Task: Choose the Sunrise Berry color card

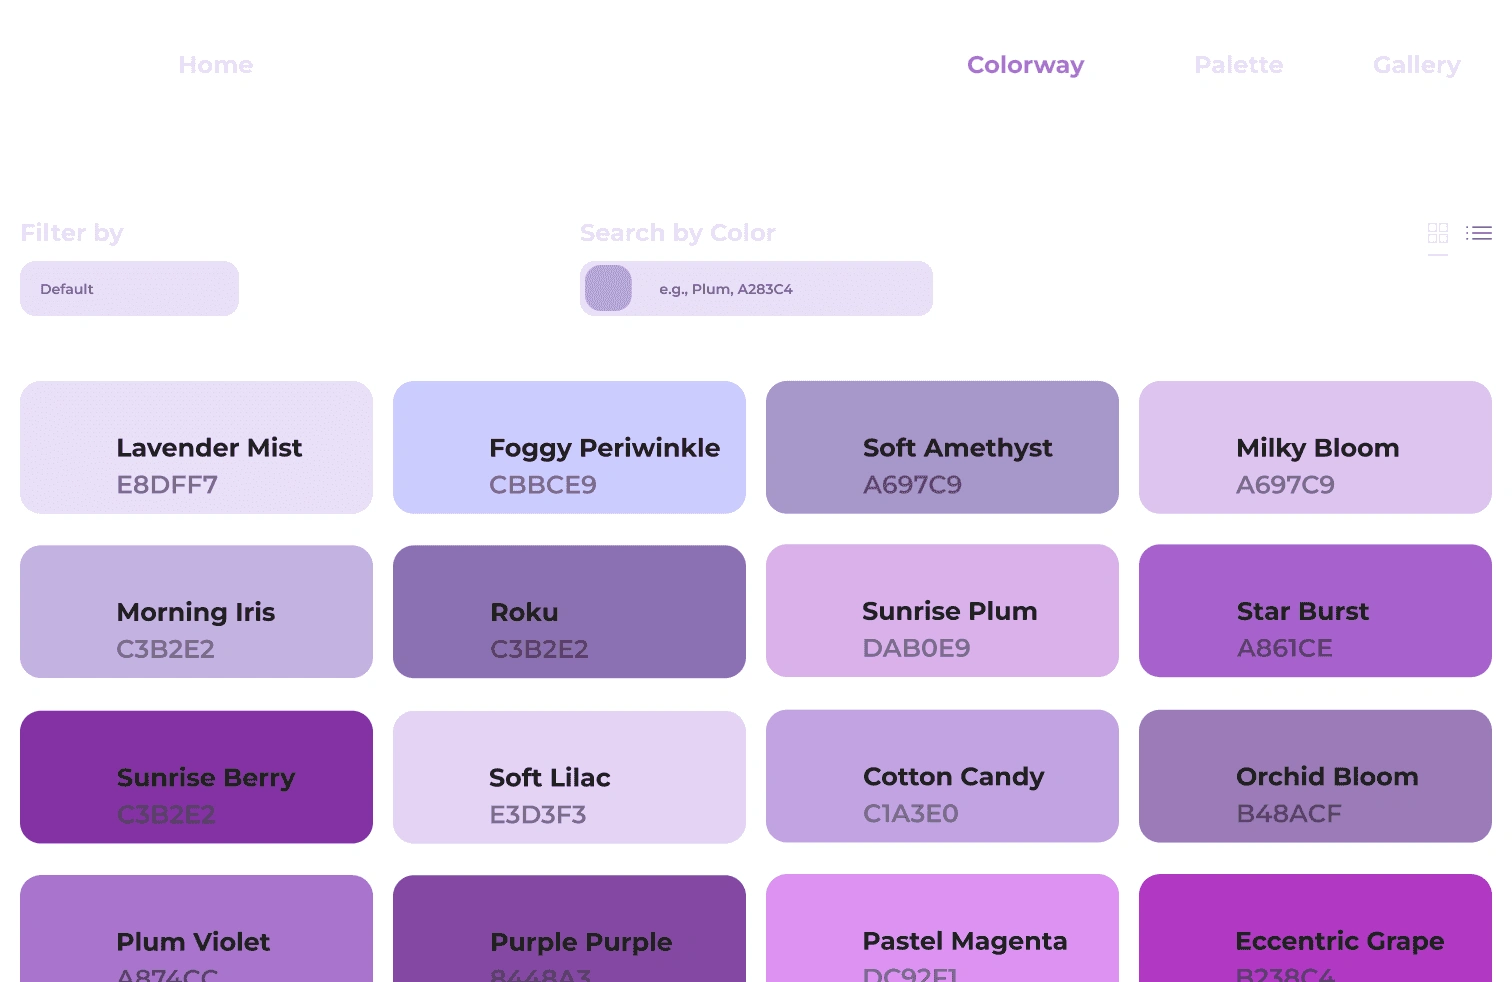Action: point(196,777)
